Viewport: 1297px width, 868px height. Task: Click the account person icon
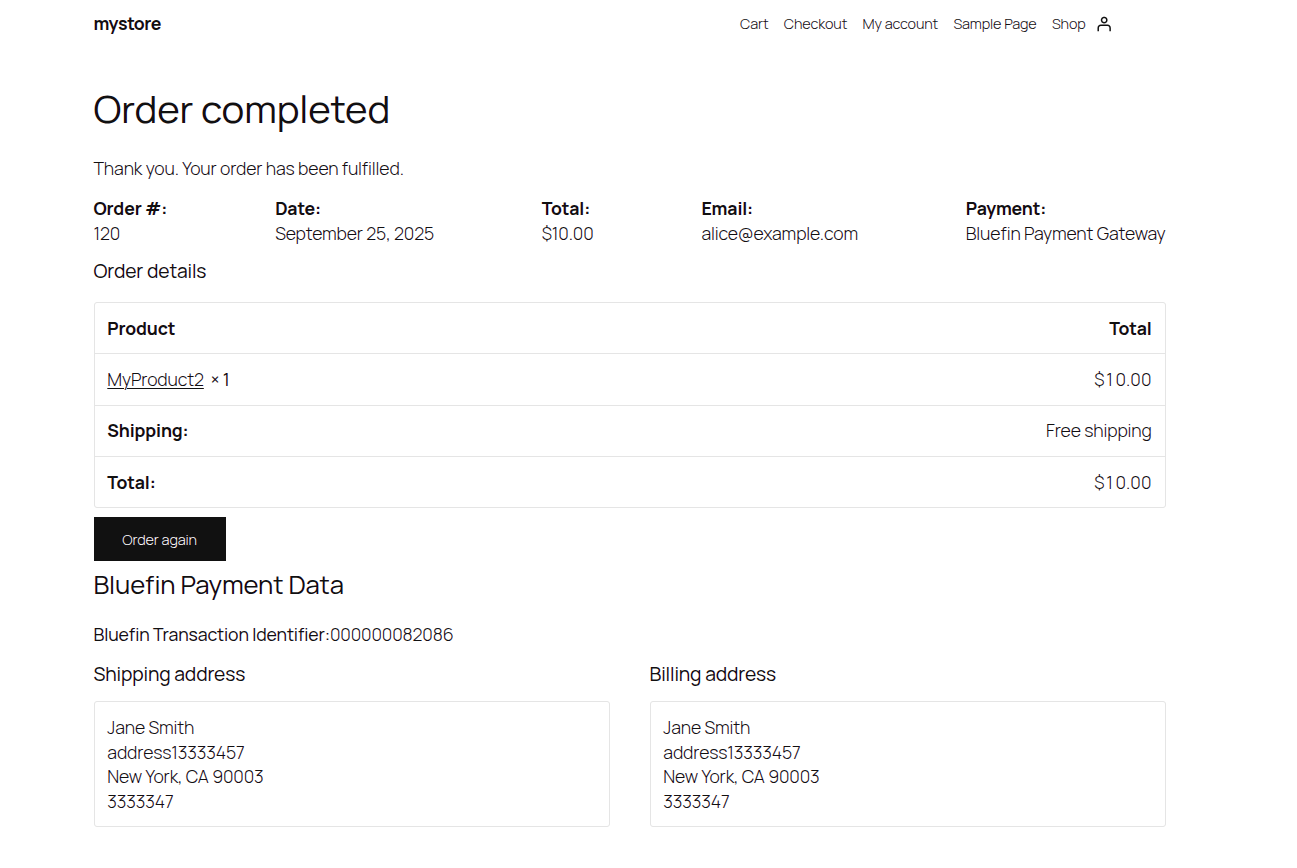[1104, 23]
